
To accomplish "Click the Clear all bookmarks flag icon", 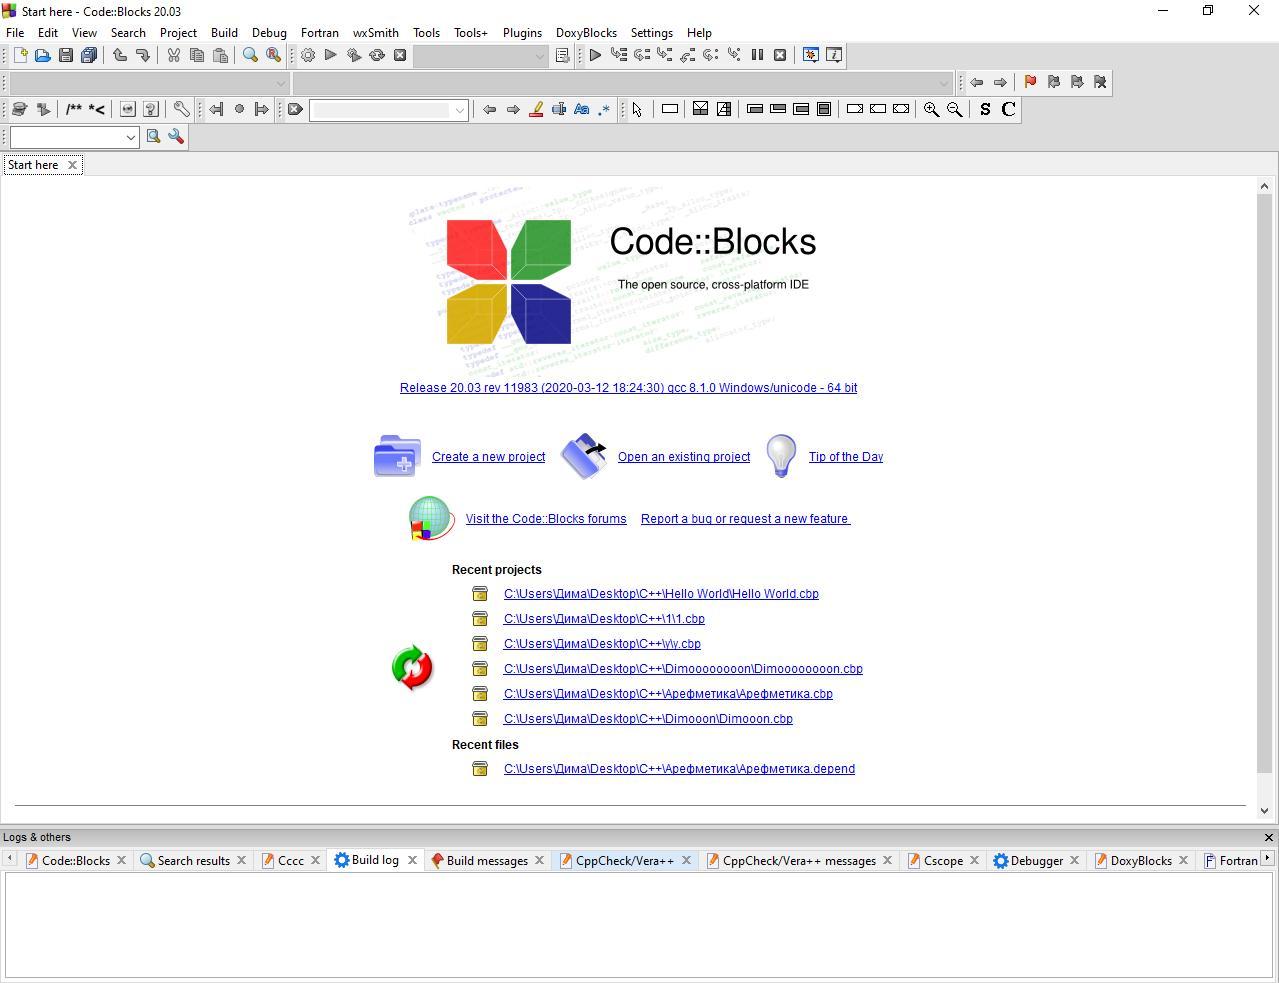I will click(x=1100, y=83).
